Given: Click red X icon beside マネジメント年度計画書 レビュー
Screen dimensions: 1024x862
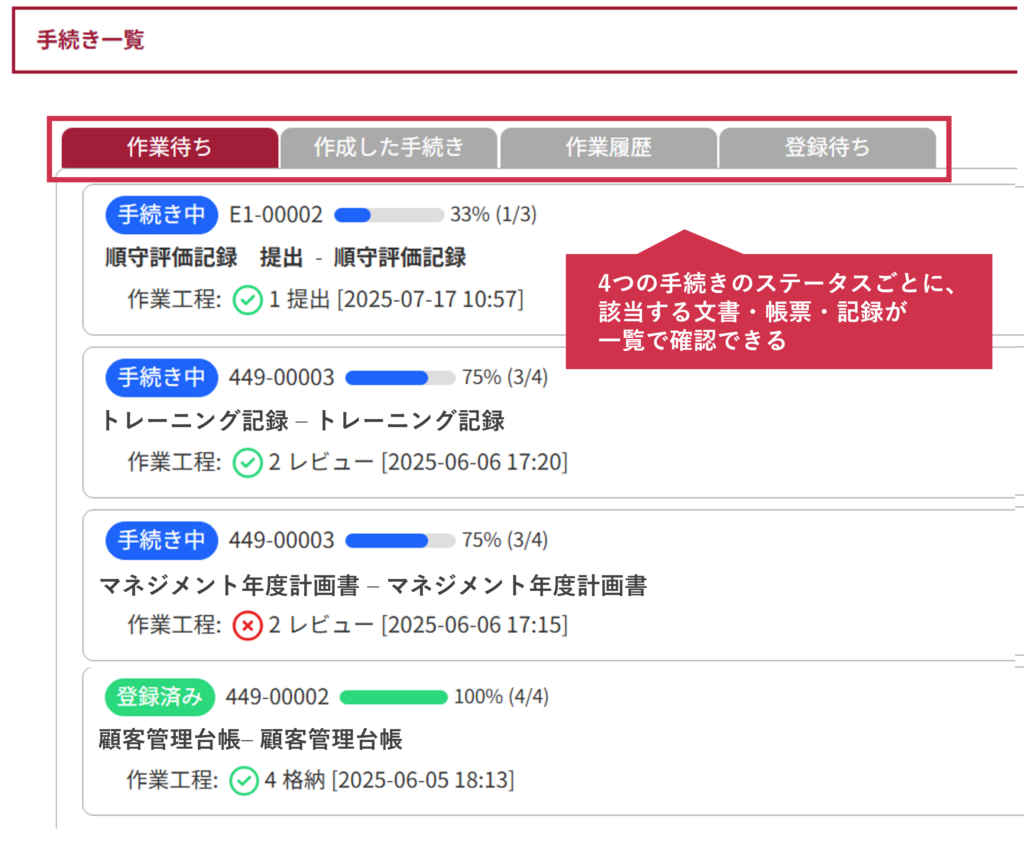Looking at the screenshot, I should click(247, 626).
